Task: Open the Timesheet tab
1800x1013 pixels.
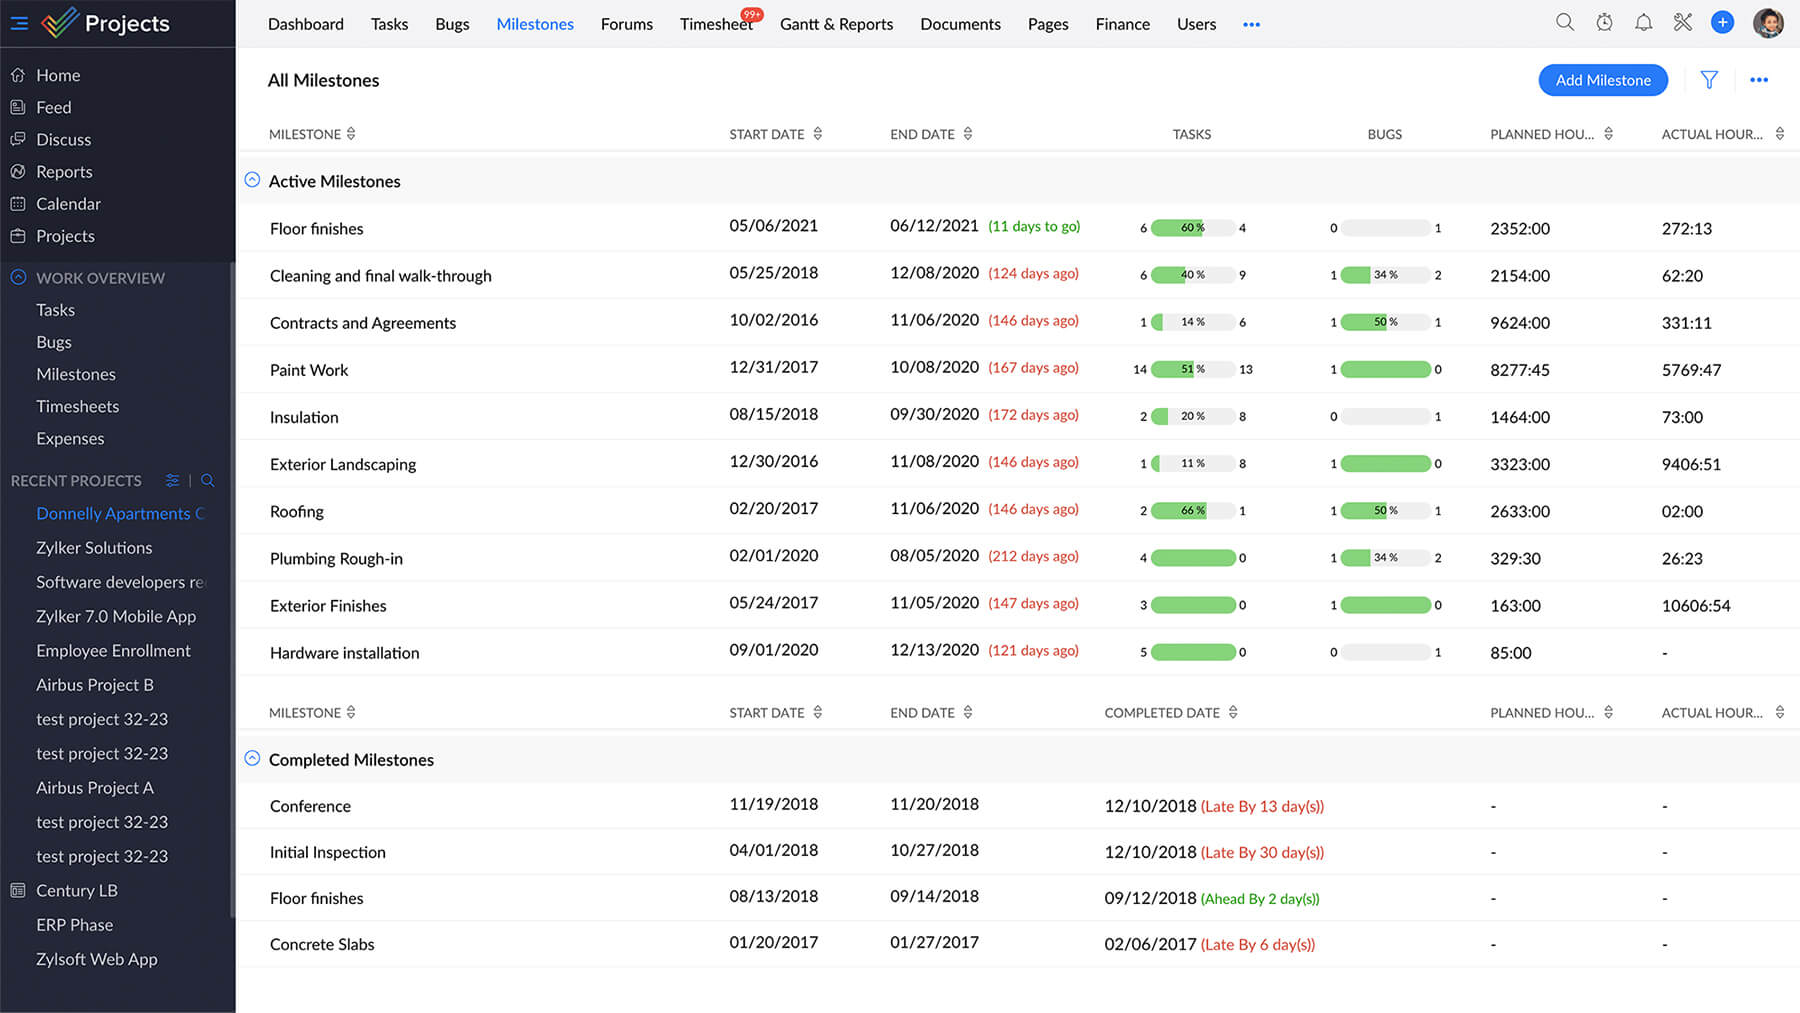Action: pos(716,24)
